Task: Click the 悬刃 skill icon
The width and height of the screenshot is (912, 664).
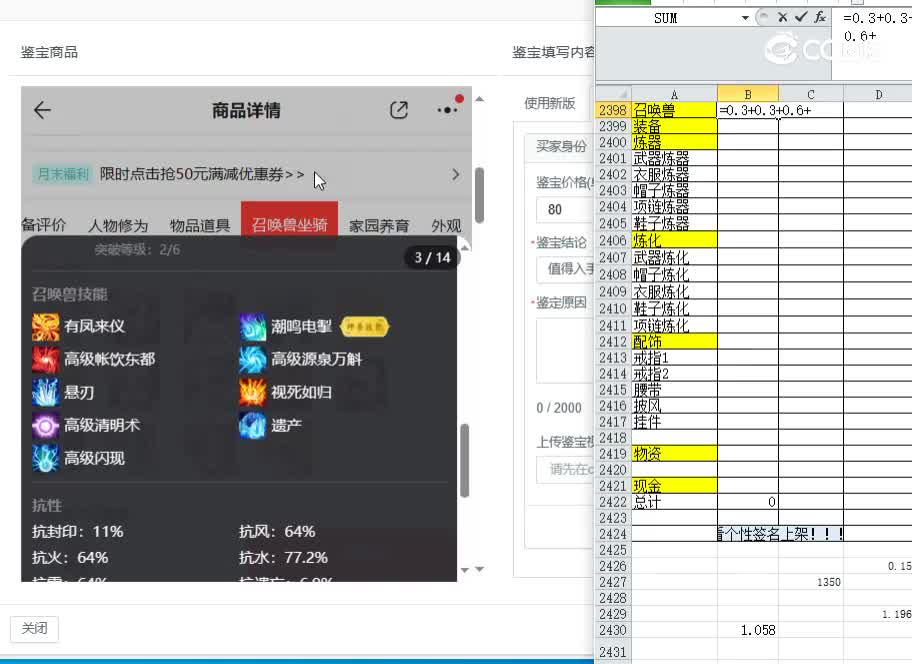Action: coord(45,392)
